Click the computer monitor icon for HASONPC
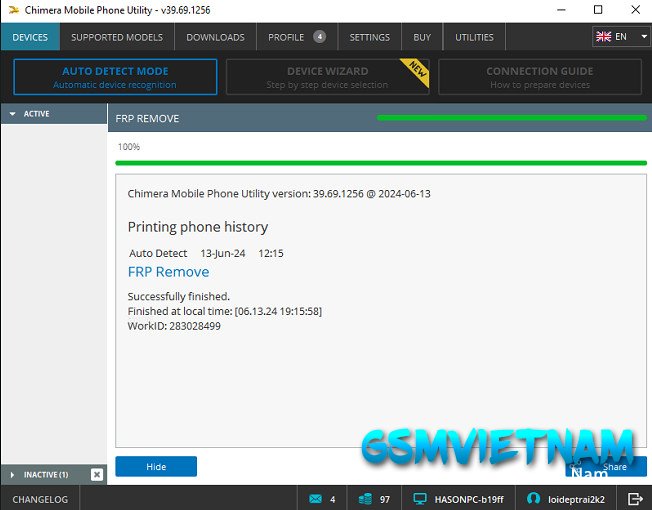Image resolution: width=652 pixels, height=510 pixels. [420, 499]
